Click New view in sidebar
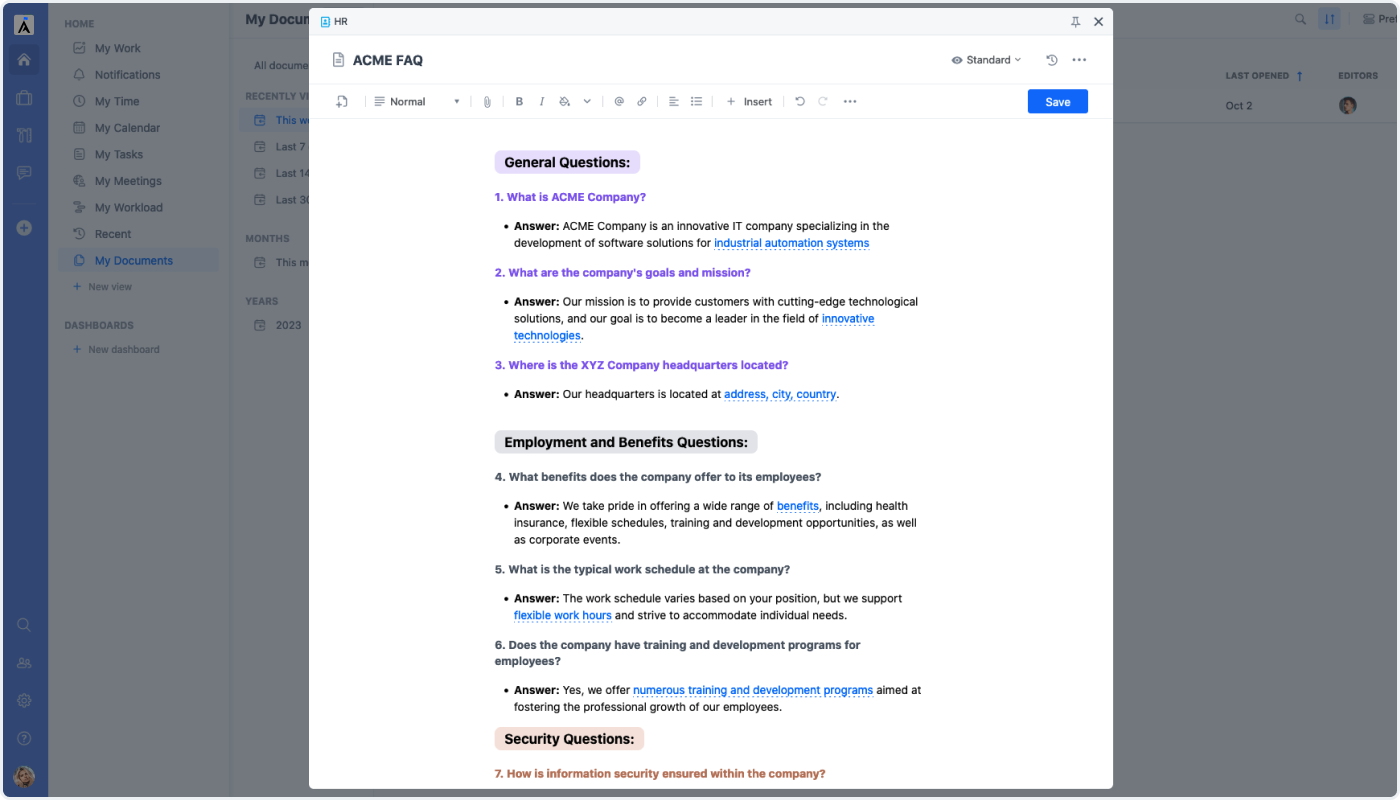 click(x=103, y=287)
